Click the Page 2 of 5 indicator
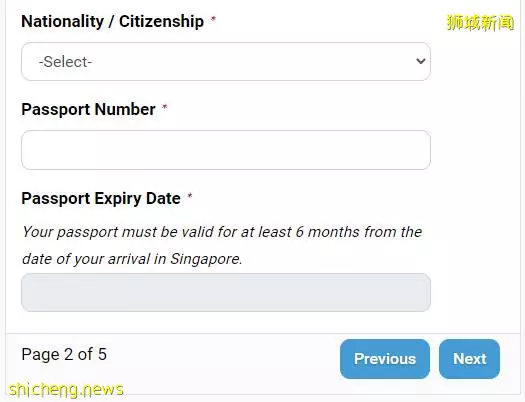Viewport: 525px width, 402px height. click(x=64, y=354)
